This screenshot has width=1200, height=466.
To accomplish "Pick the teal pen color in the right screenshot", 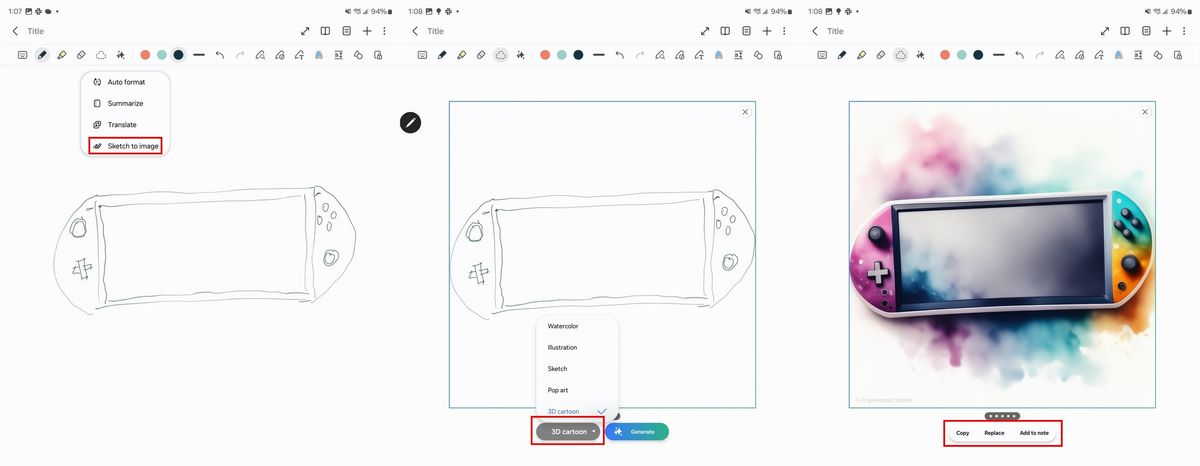I will tap(962, 55).
